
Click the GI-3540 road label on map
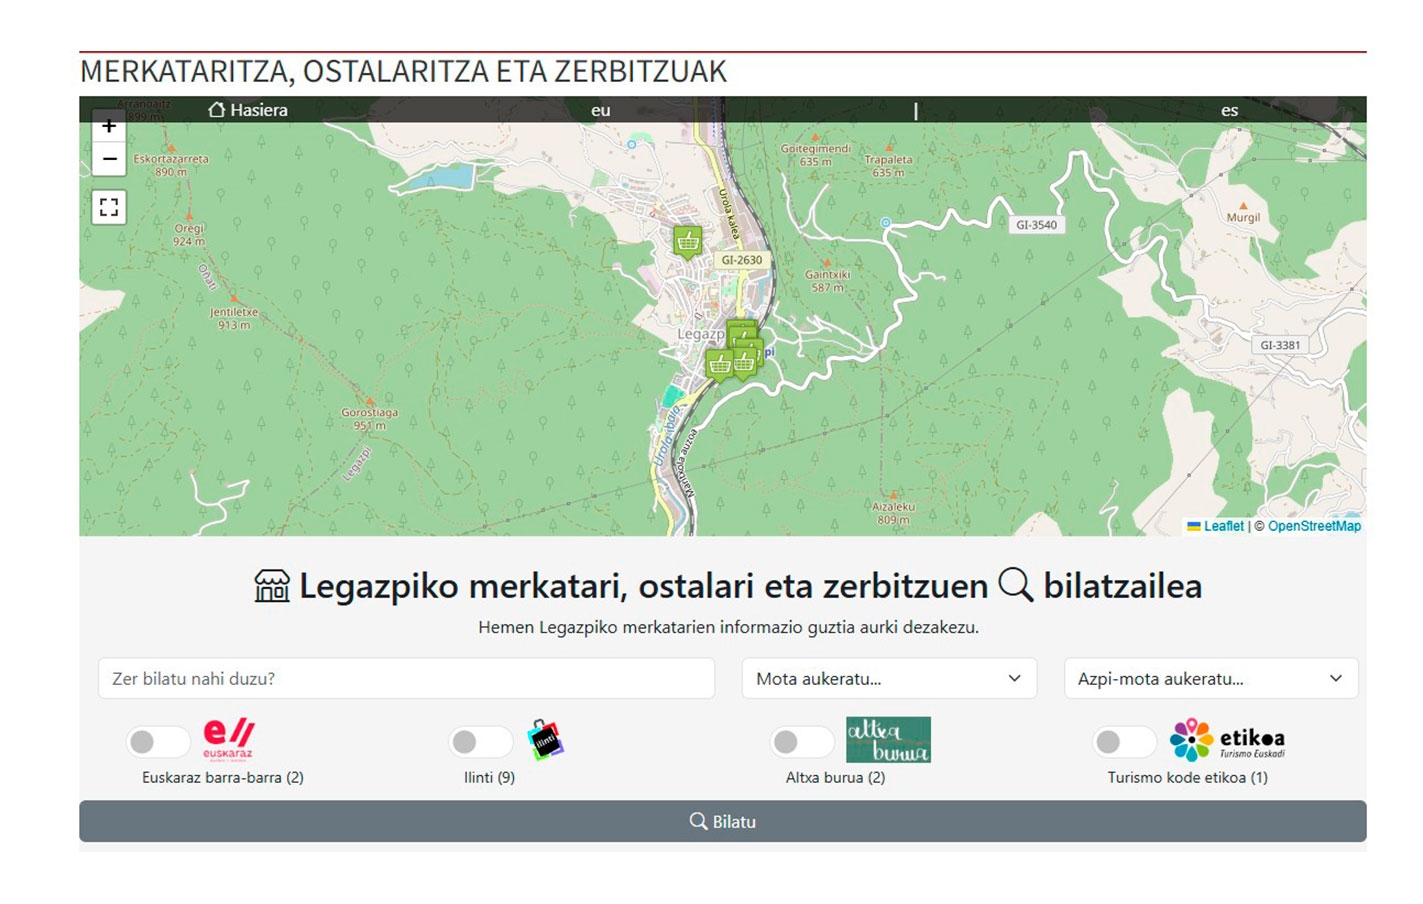pyautogui.click(x=1036, y=225)
